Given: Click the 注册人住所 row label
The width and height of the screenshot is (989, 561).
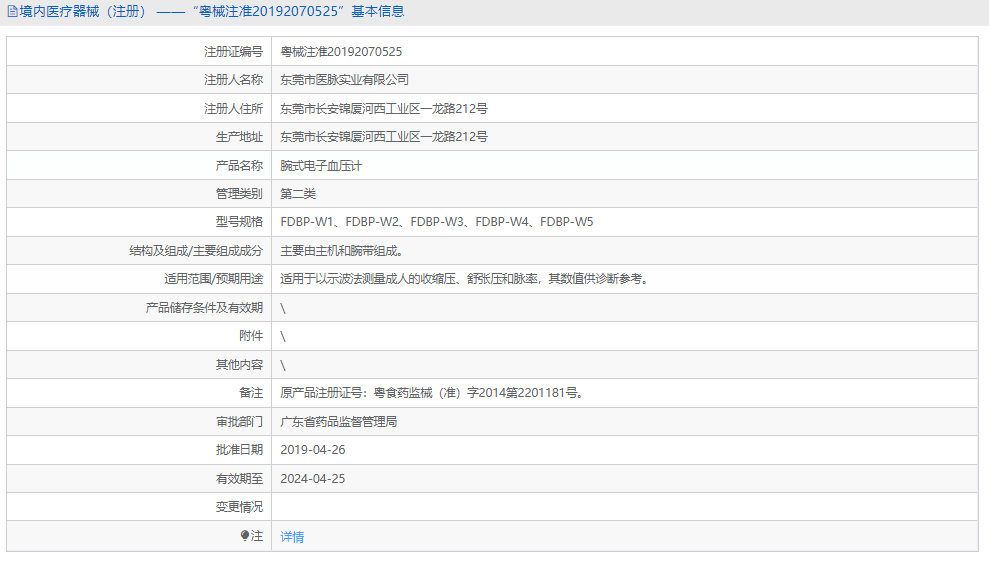Looking at the screenshot, I should (x=233, y=109).
